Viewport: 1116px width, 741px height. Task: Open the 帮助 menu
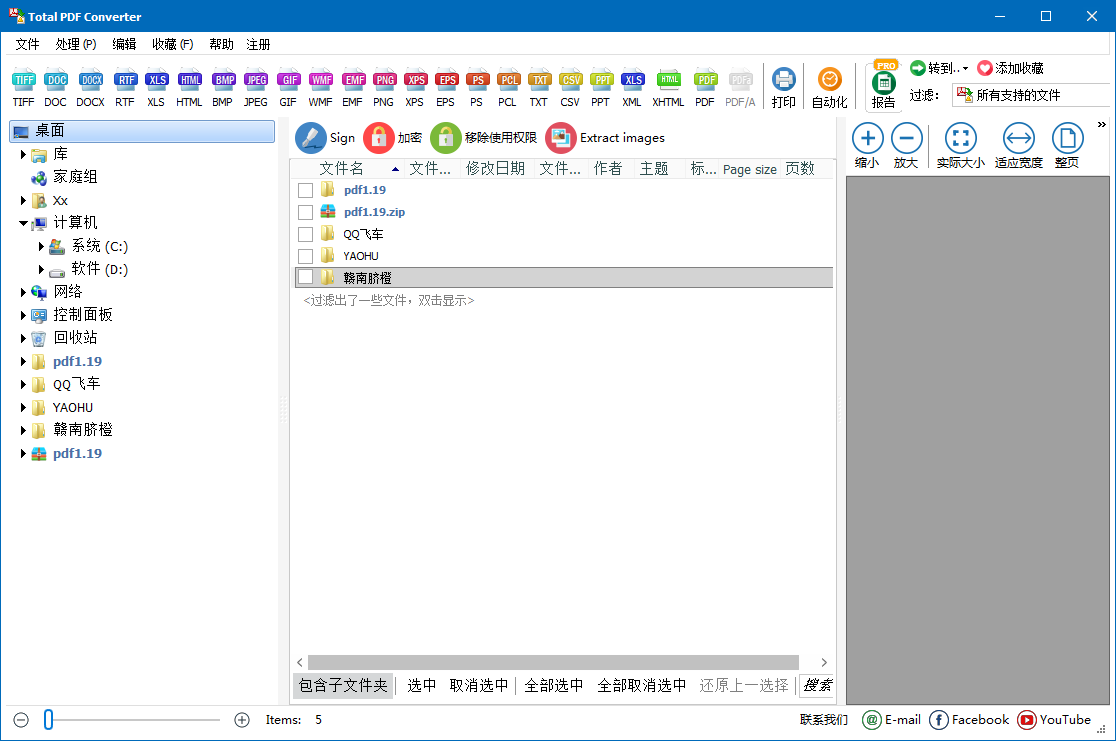[x=221, y=44]
